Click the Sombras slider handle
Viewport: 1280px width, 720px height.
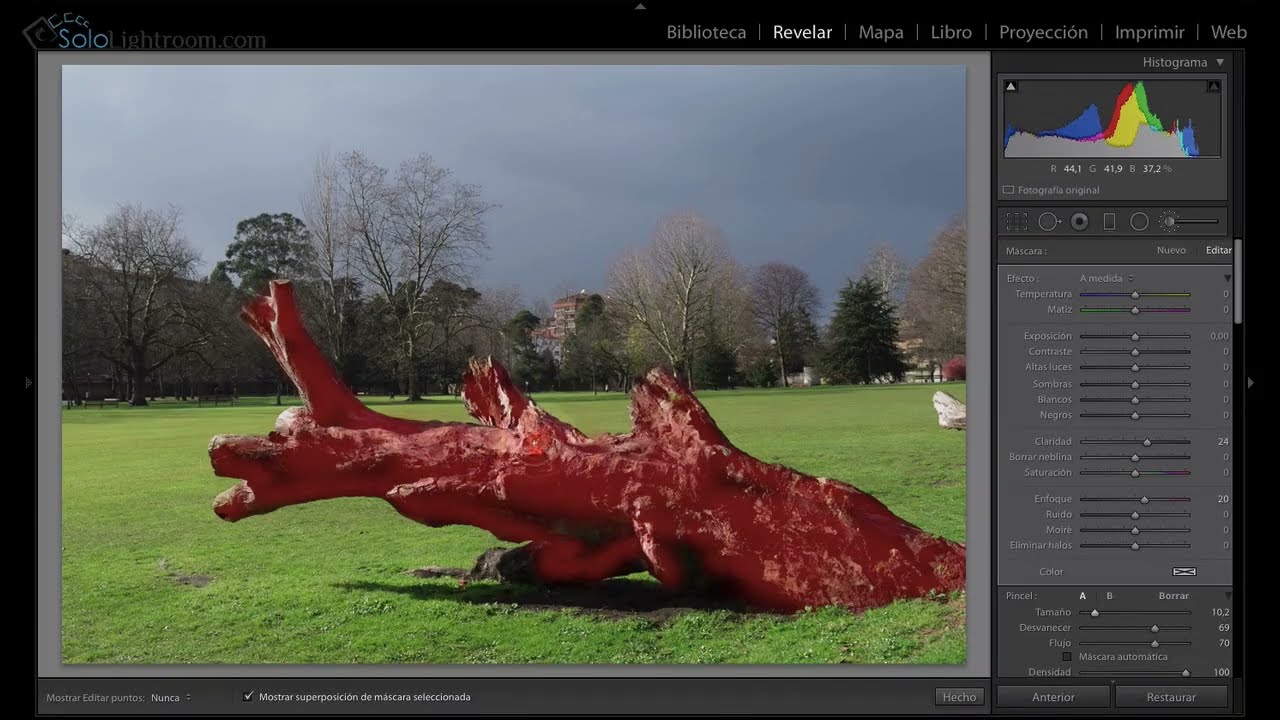(x=1135, y=384)
